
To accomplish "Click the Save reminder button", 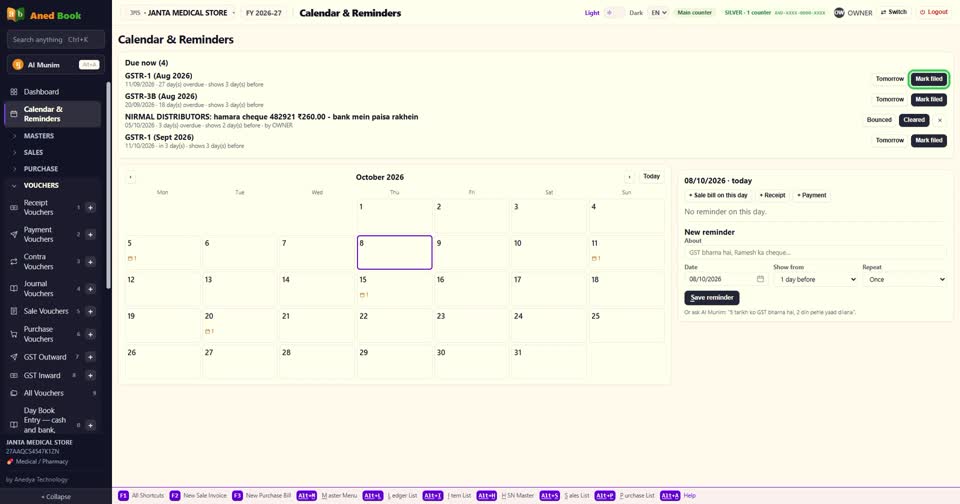I will [711, 298].
